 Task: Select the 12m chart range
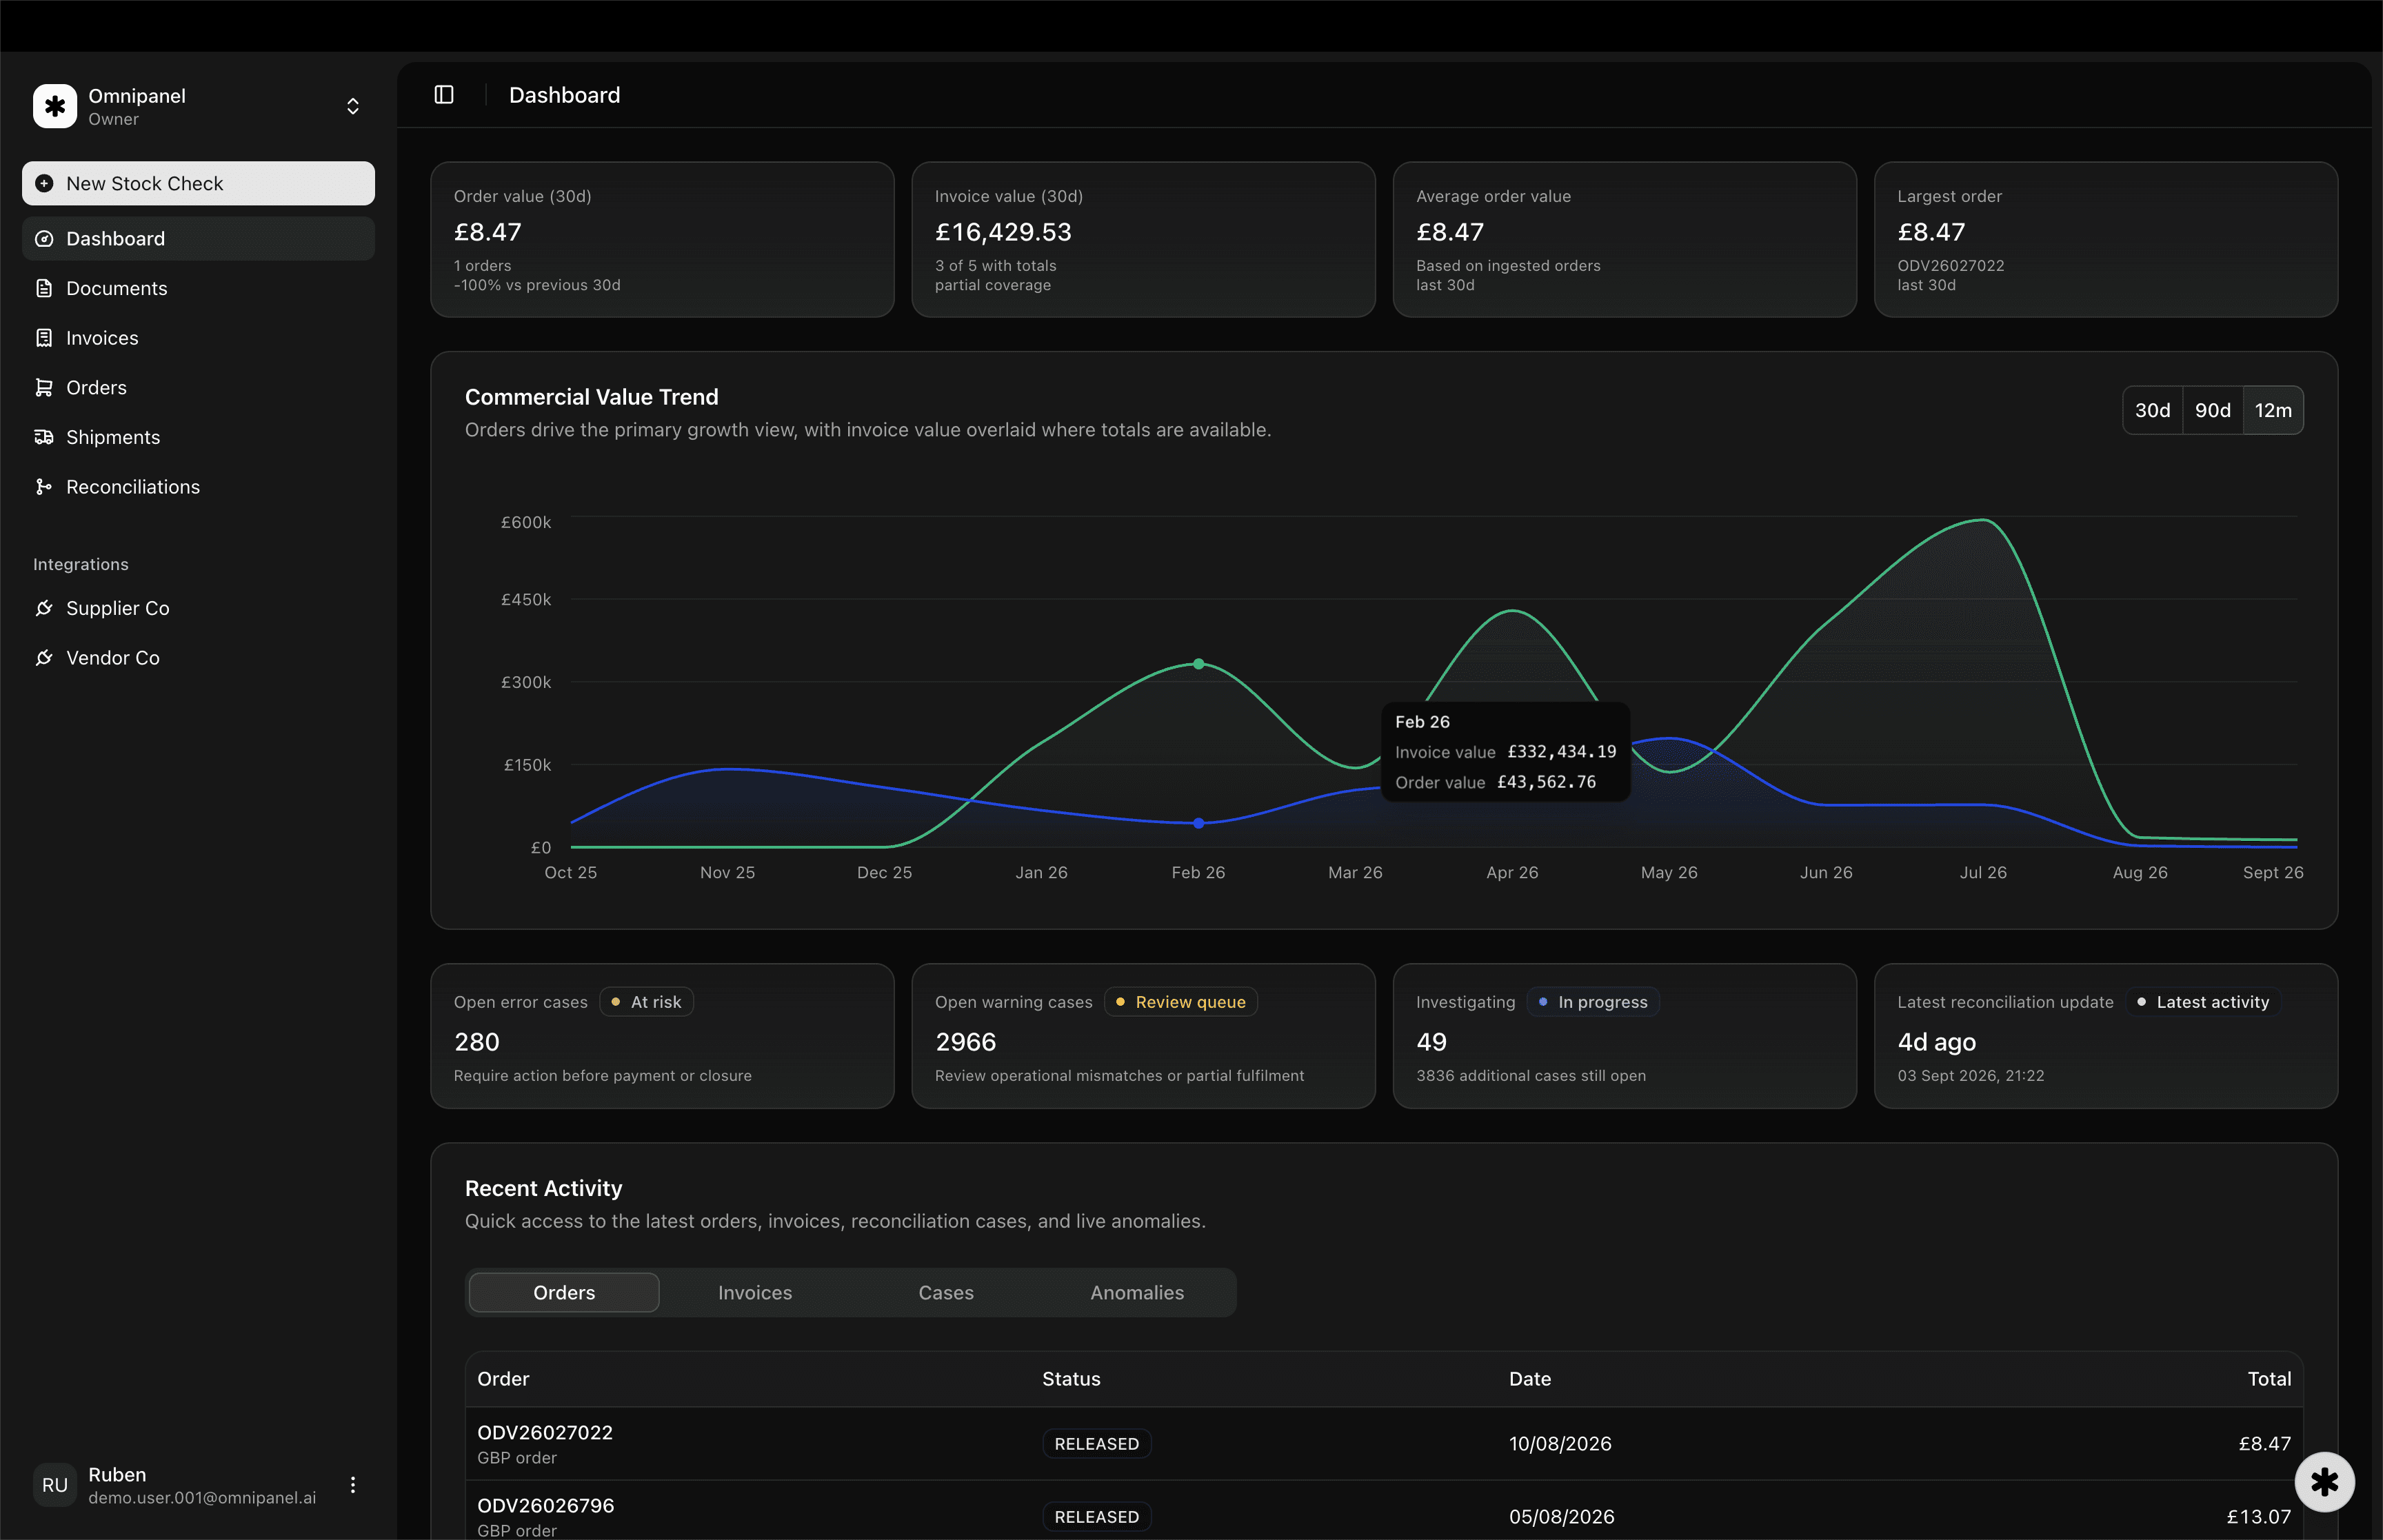(2273, 410)
